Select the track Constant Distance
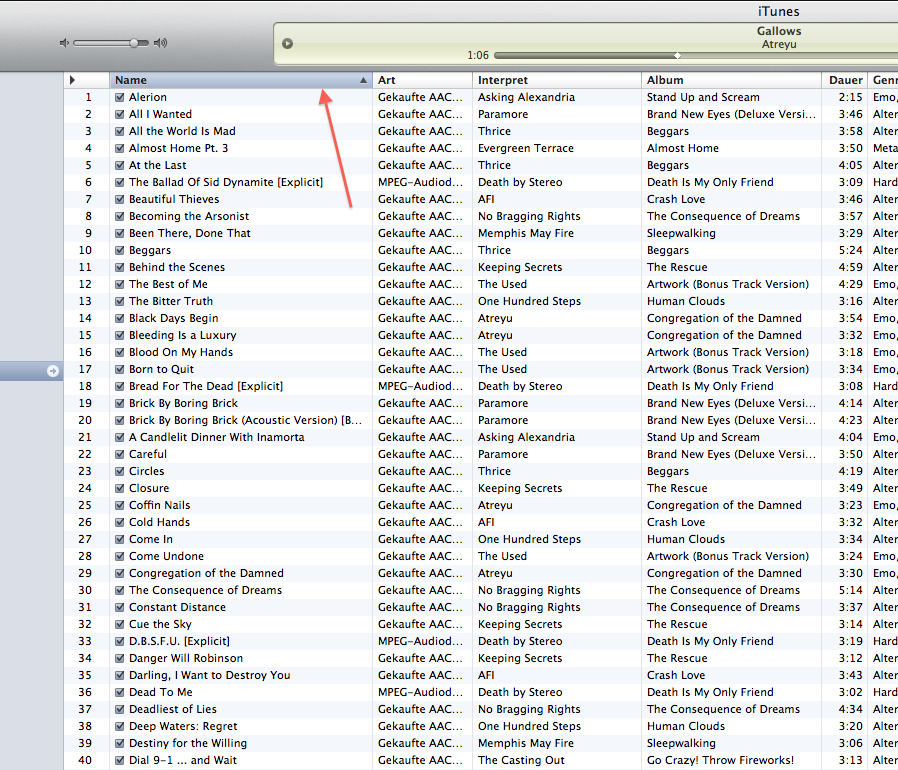Screen dimensions: 898x770 [x=178, y=607]
